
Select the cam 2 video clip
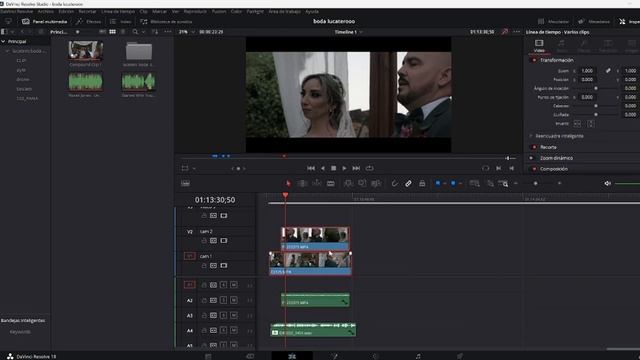(315, 239)
